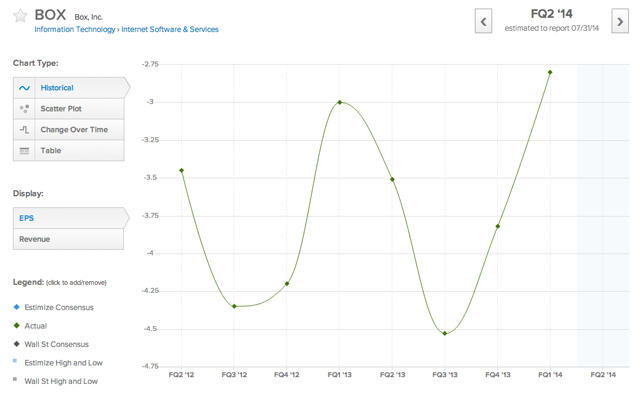The width and height of the screenshot is (640, 395).
Task: Click the FQ1 '13 actual data point
Action: (x=340, y=102)
